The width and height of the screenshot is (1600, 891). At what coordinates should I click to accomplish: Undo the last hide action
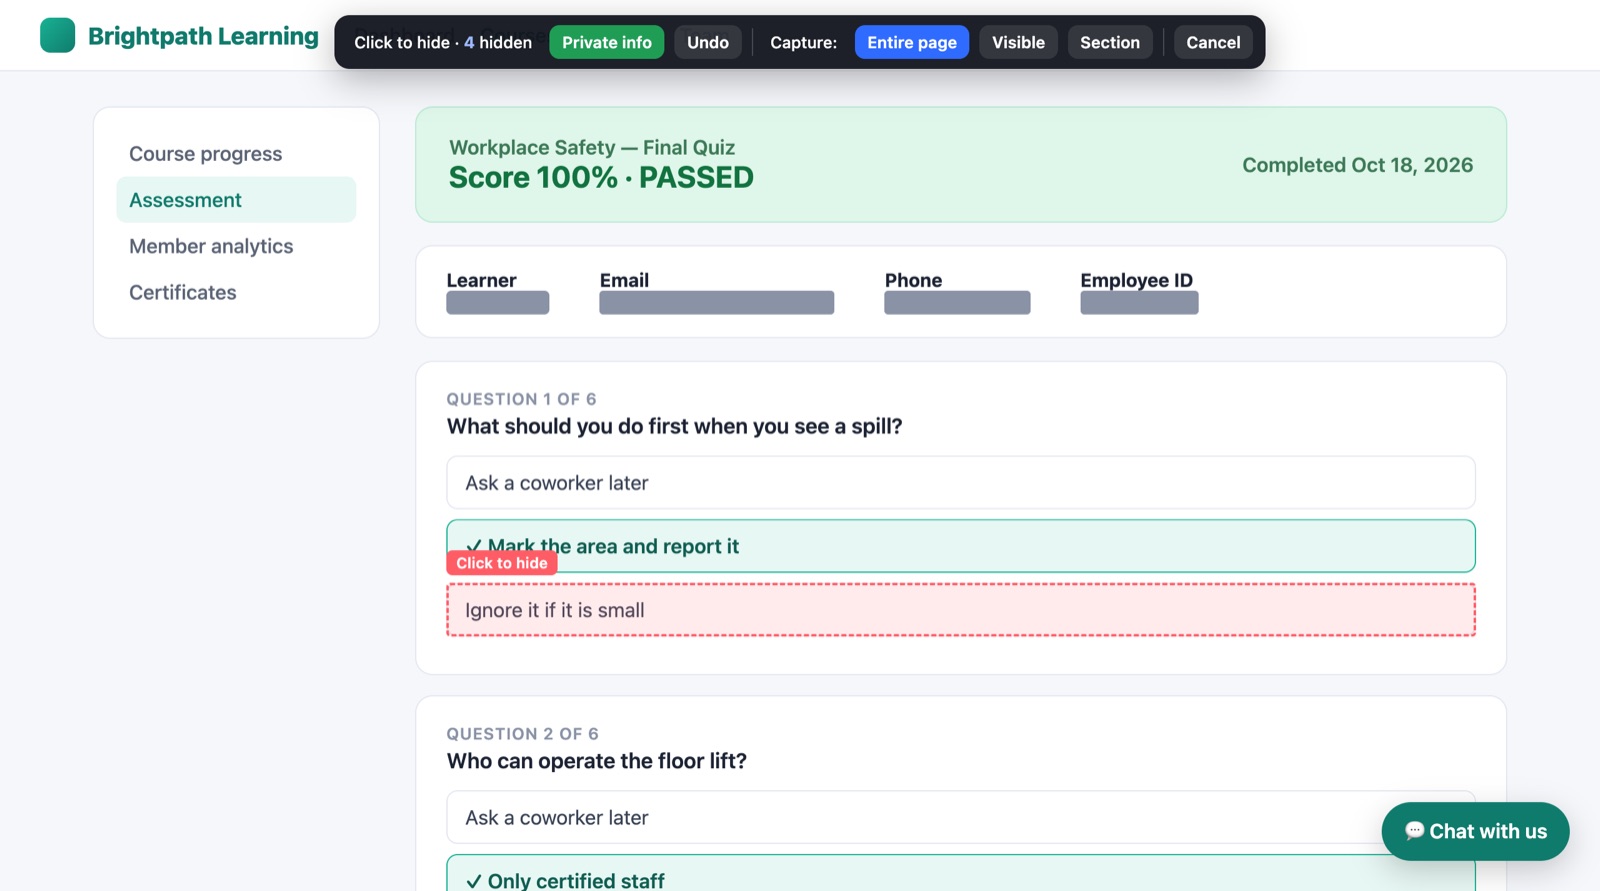click(708, 42)
